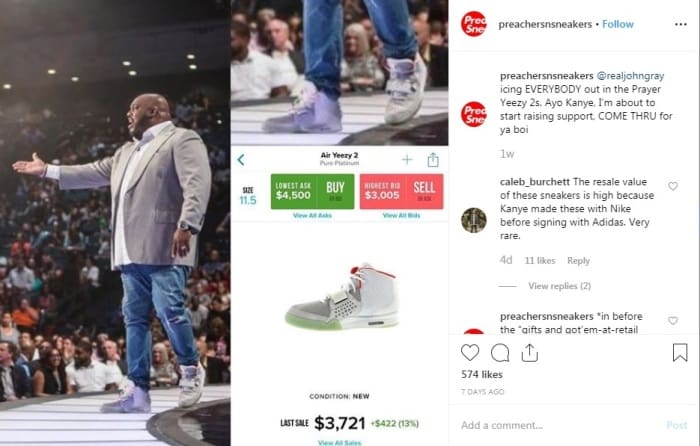Image resolution: width=700 pixels, height=446 pixels.
Task: Open comment bubble icon under post
Action: click(500, 353)
